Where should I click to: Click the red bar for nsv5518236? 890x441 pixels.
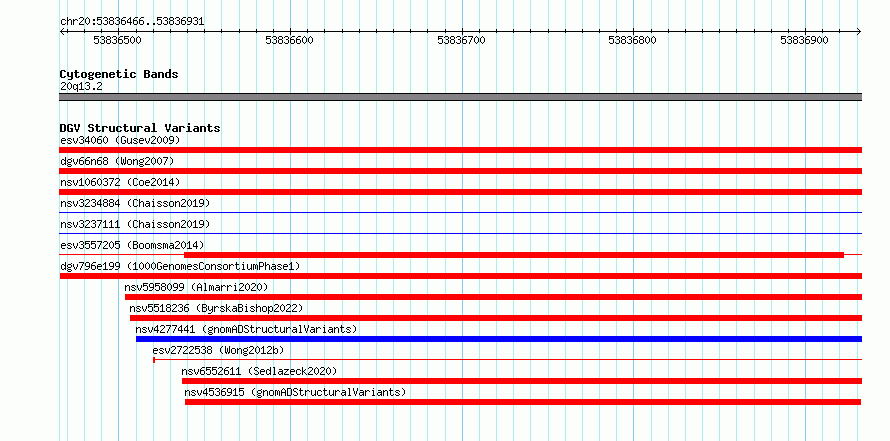coord(496,318)
